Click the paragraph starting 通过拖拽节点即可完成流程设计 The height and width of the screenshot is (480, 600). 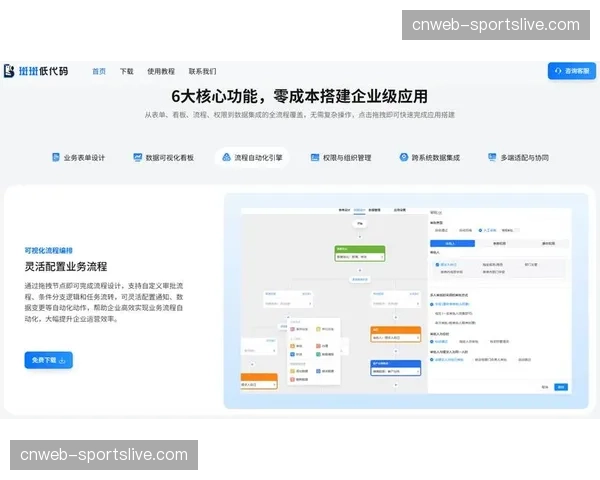pyautogui.click(x=104, y=302)
